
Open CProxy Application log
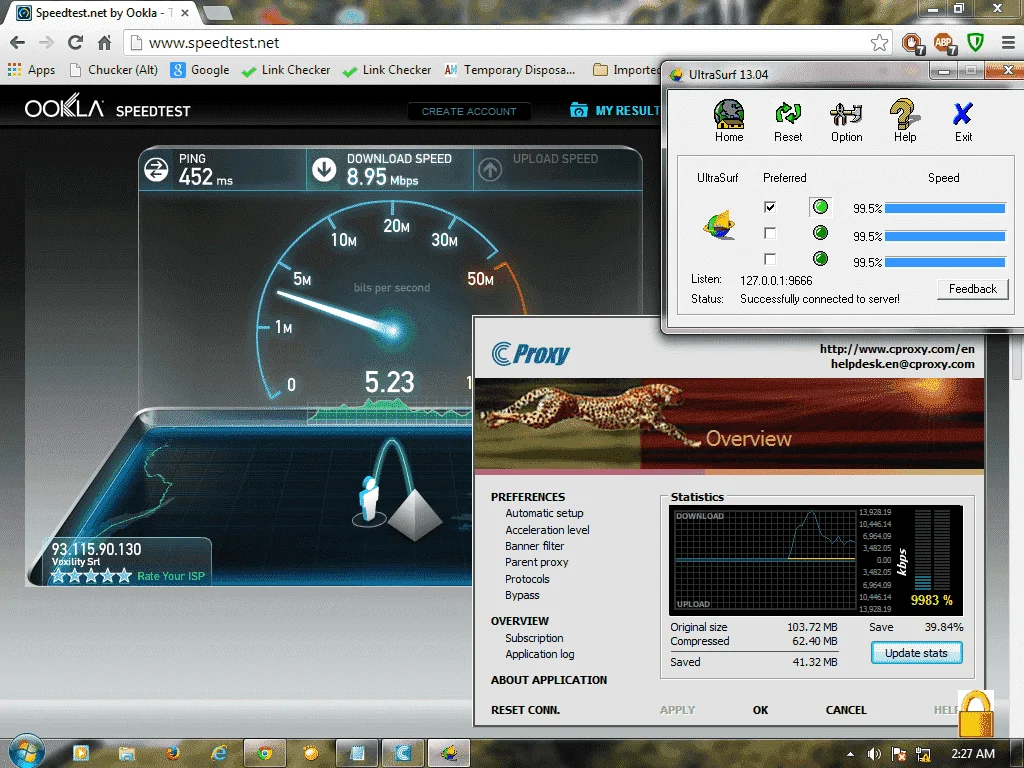click(x=539, y=654)
